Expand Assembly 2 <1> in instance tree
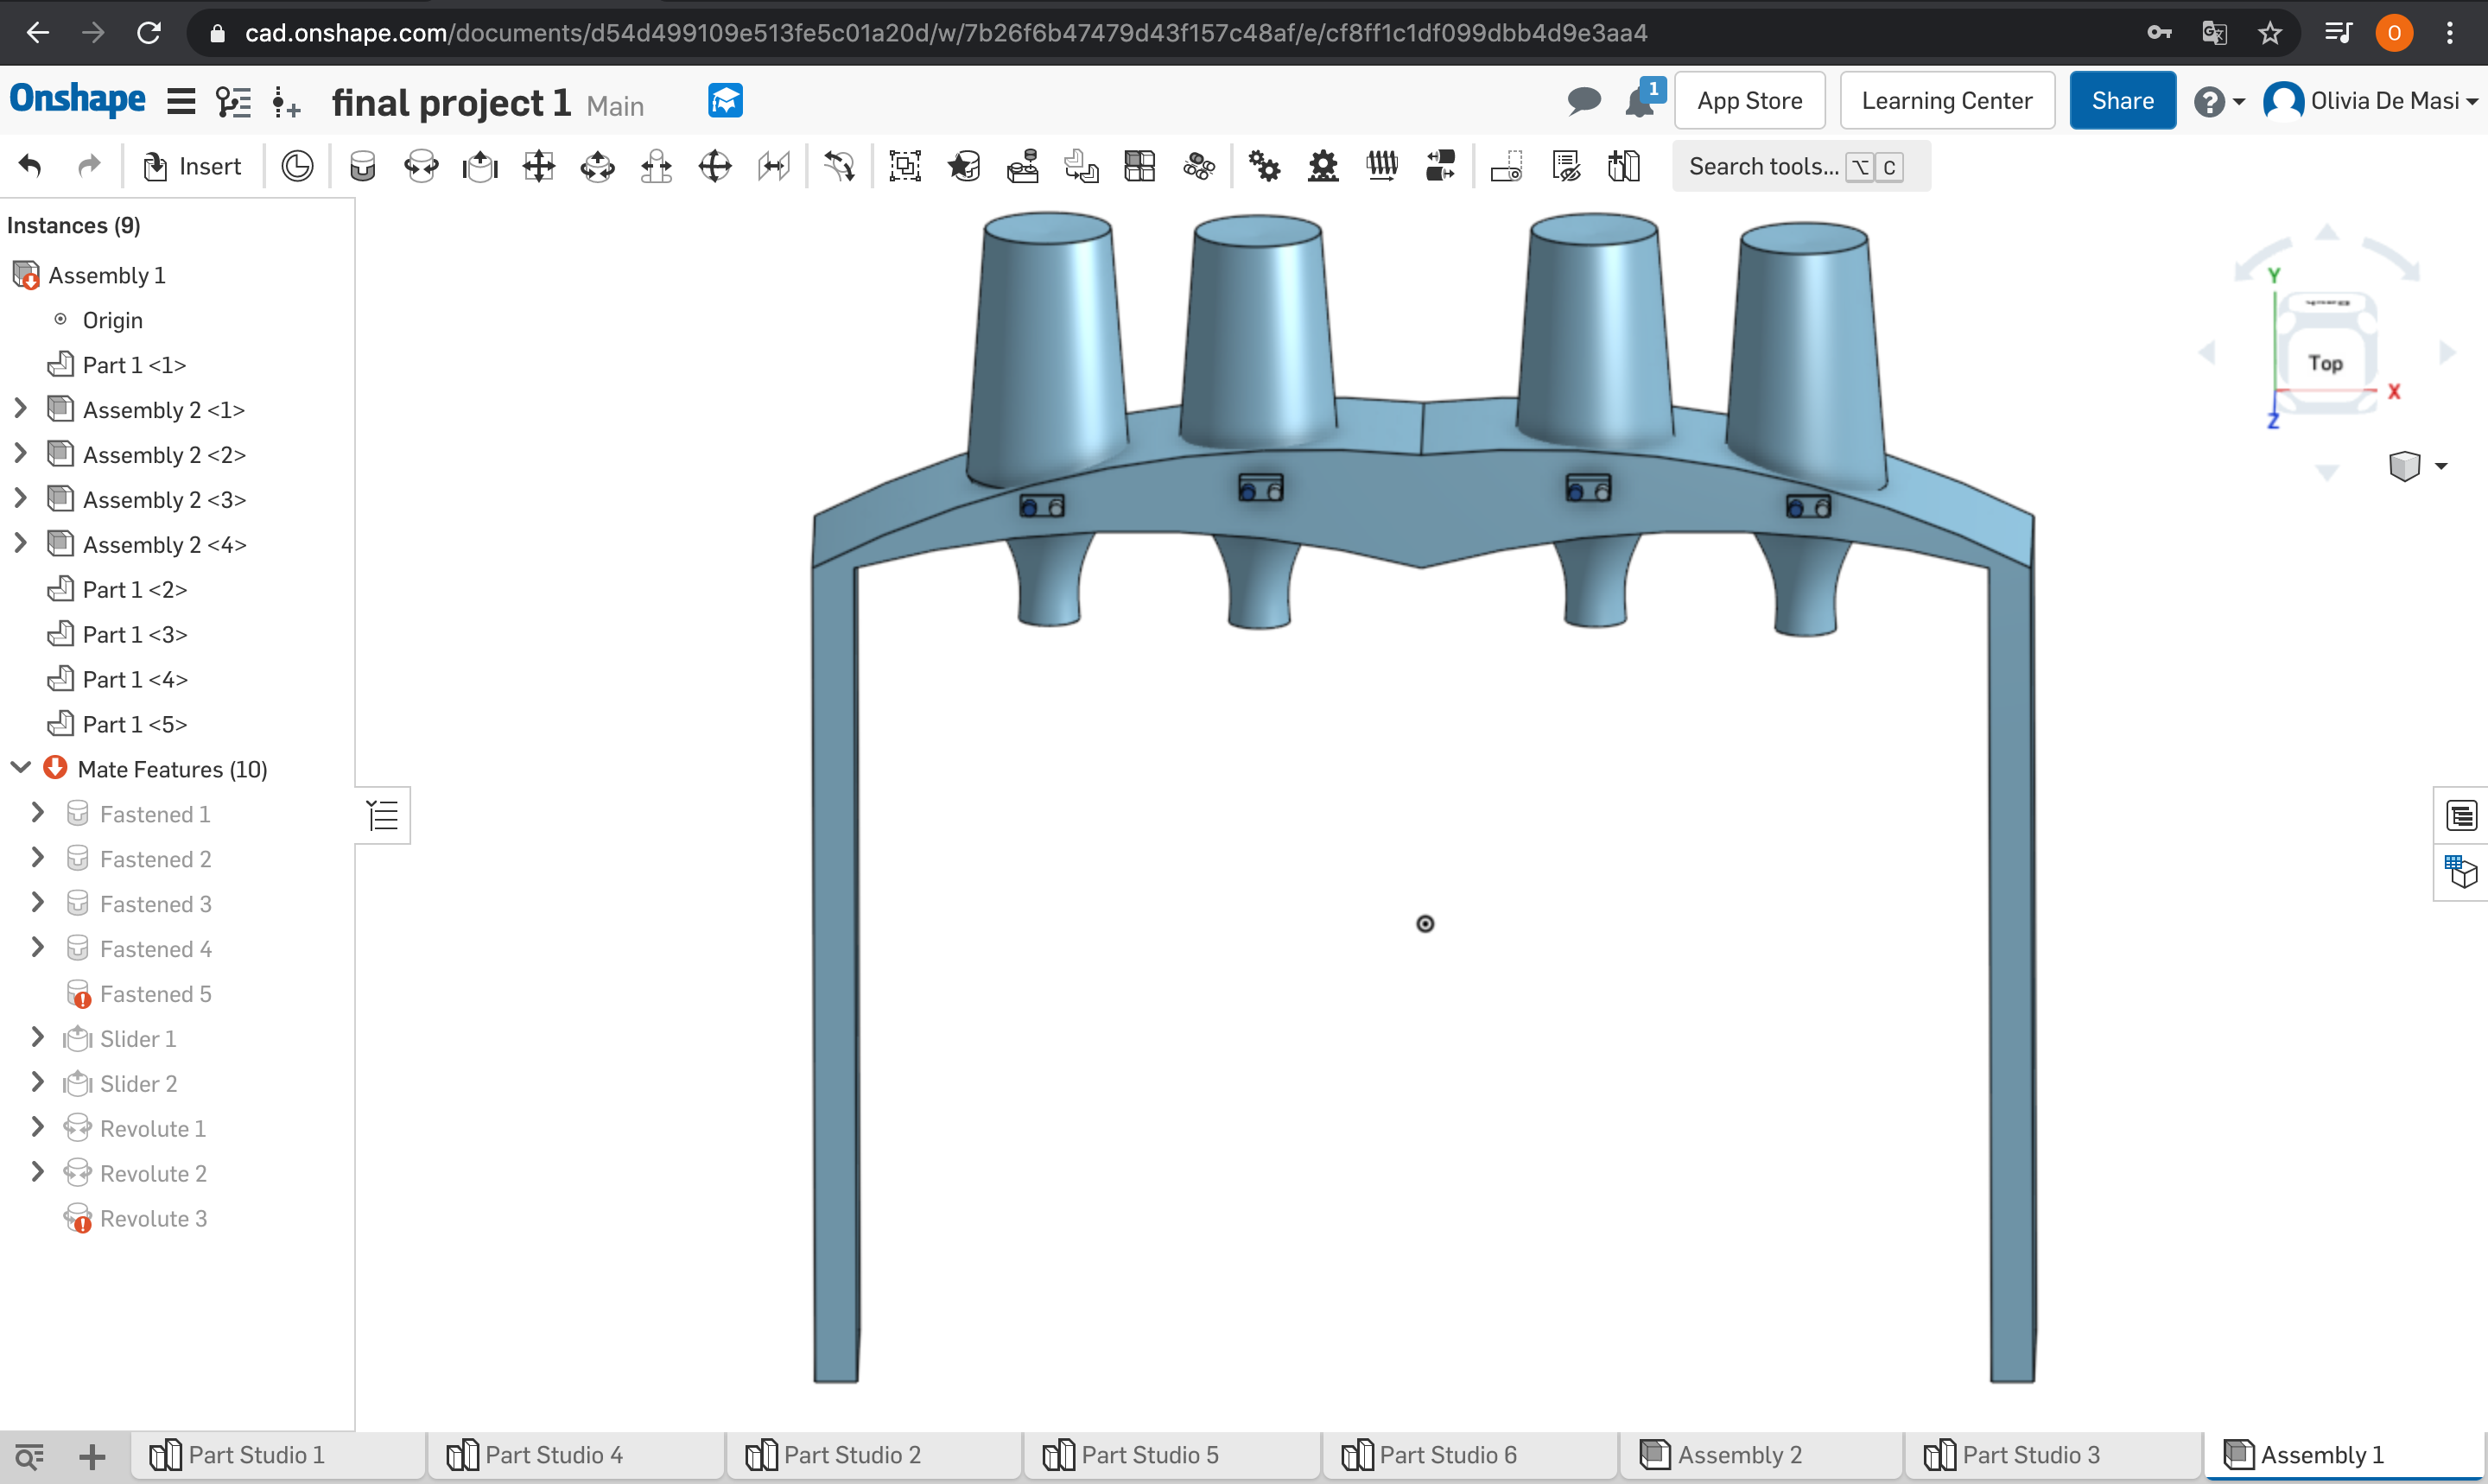Image resolution: width=2488 pixels, height=1484 pixels. pyautogui.click(x=20, y=408)
